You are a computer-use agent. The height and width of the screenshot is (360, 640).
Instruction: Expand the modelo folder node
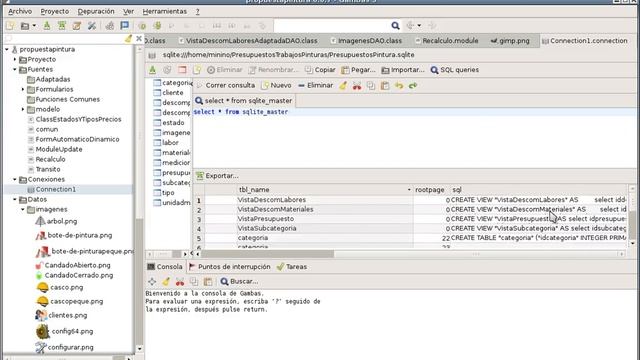pyautogui.click(x=23, y=109)
